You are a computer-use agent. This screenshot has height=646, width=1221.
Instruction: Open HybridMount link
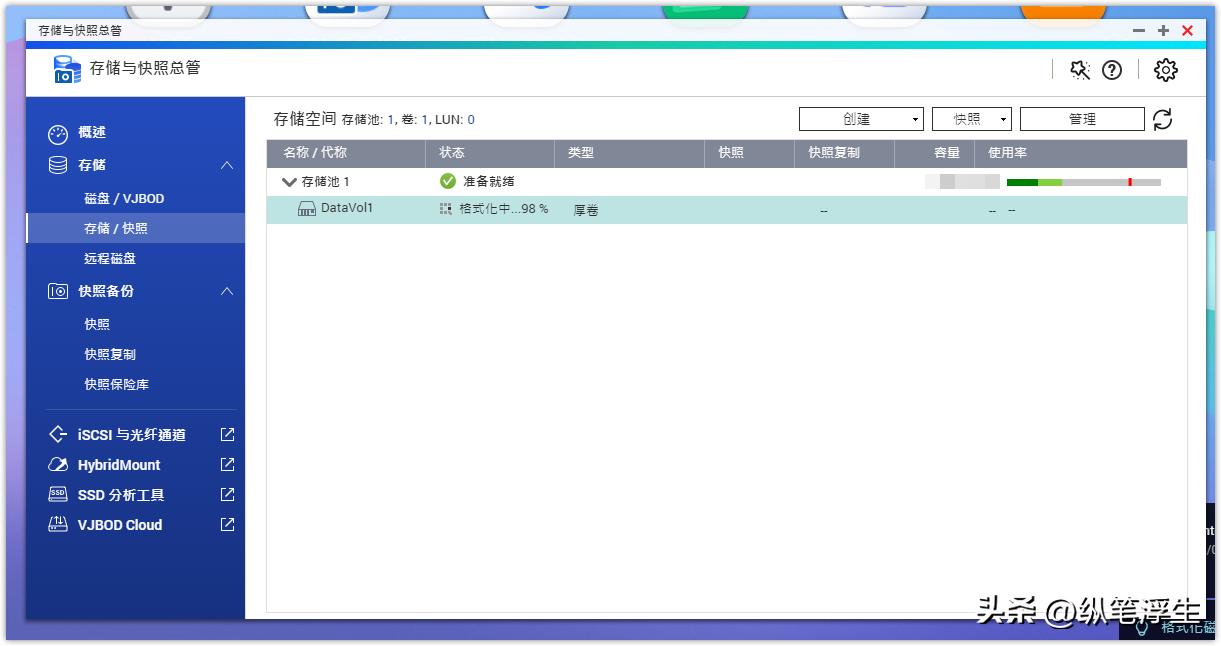(x=119, y=465)
